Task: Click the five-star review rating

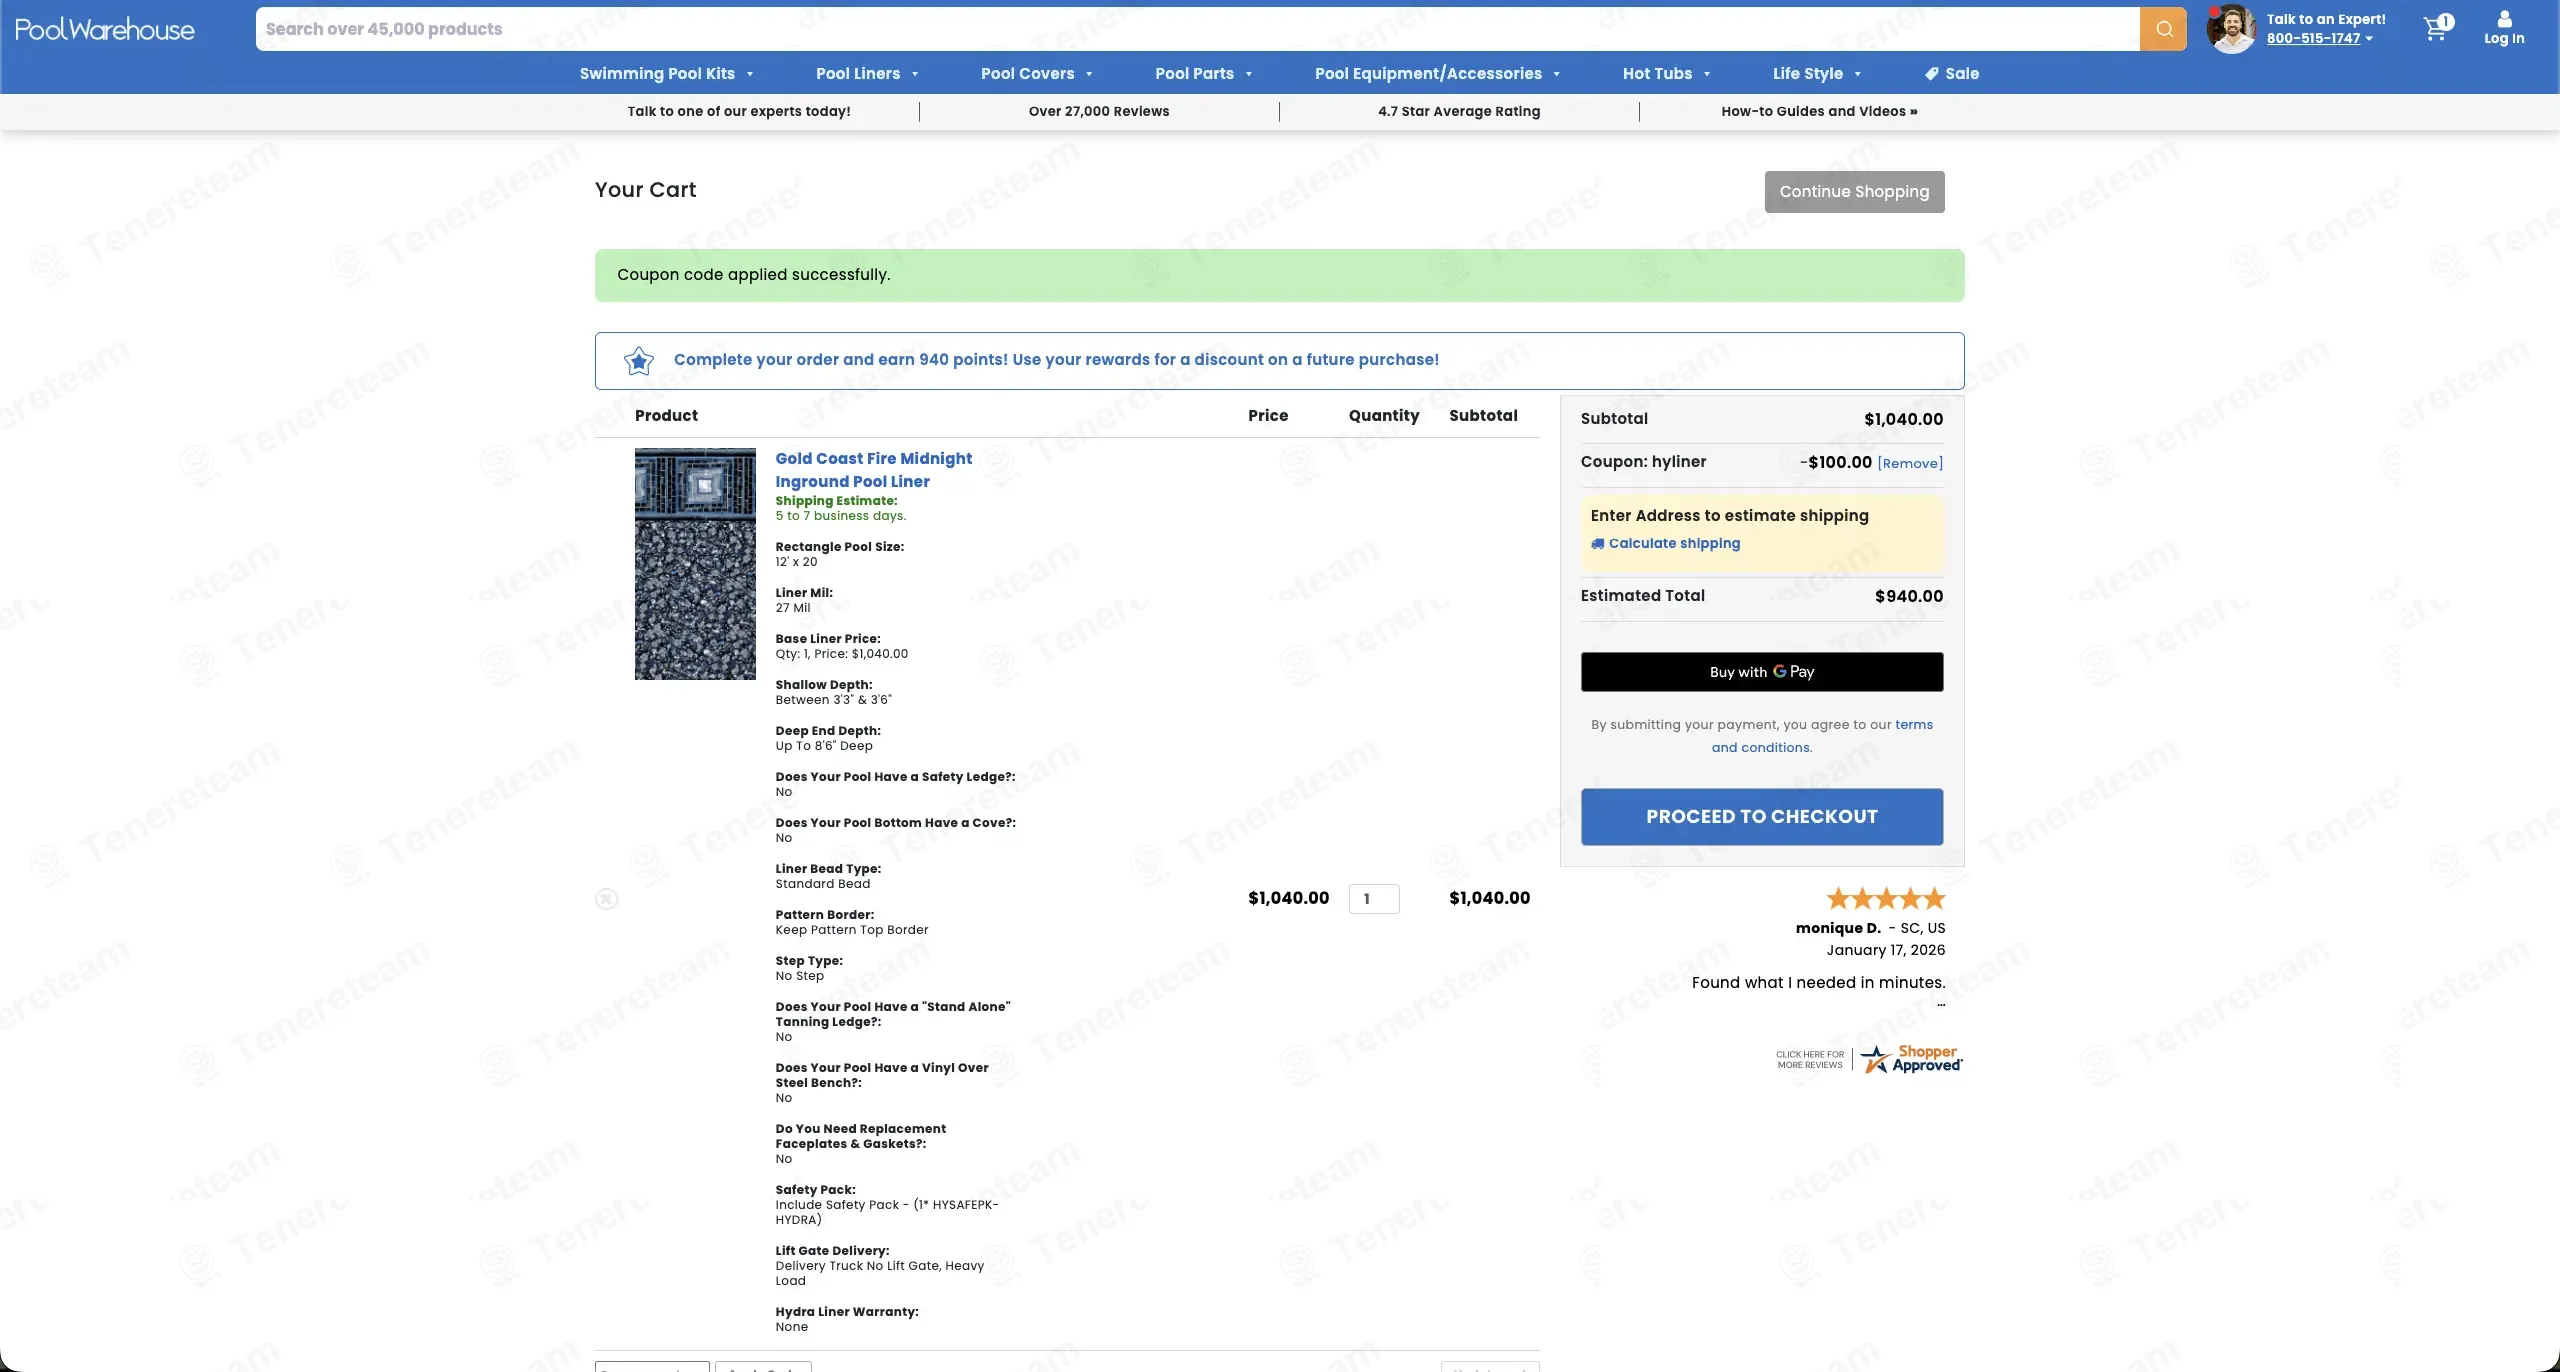Action: click(1885, 898)
